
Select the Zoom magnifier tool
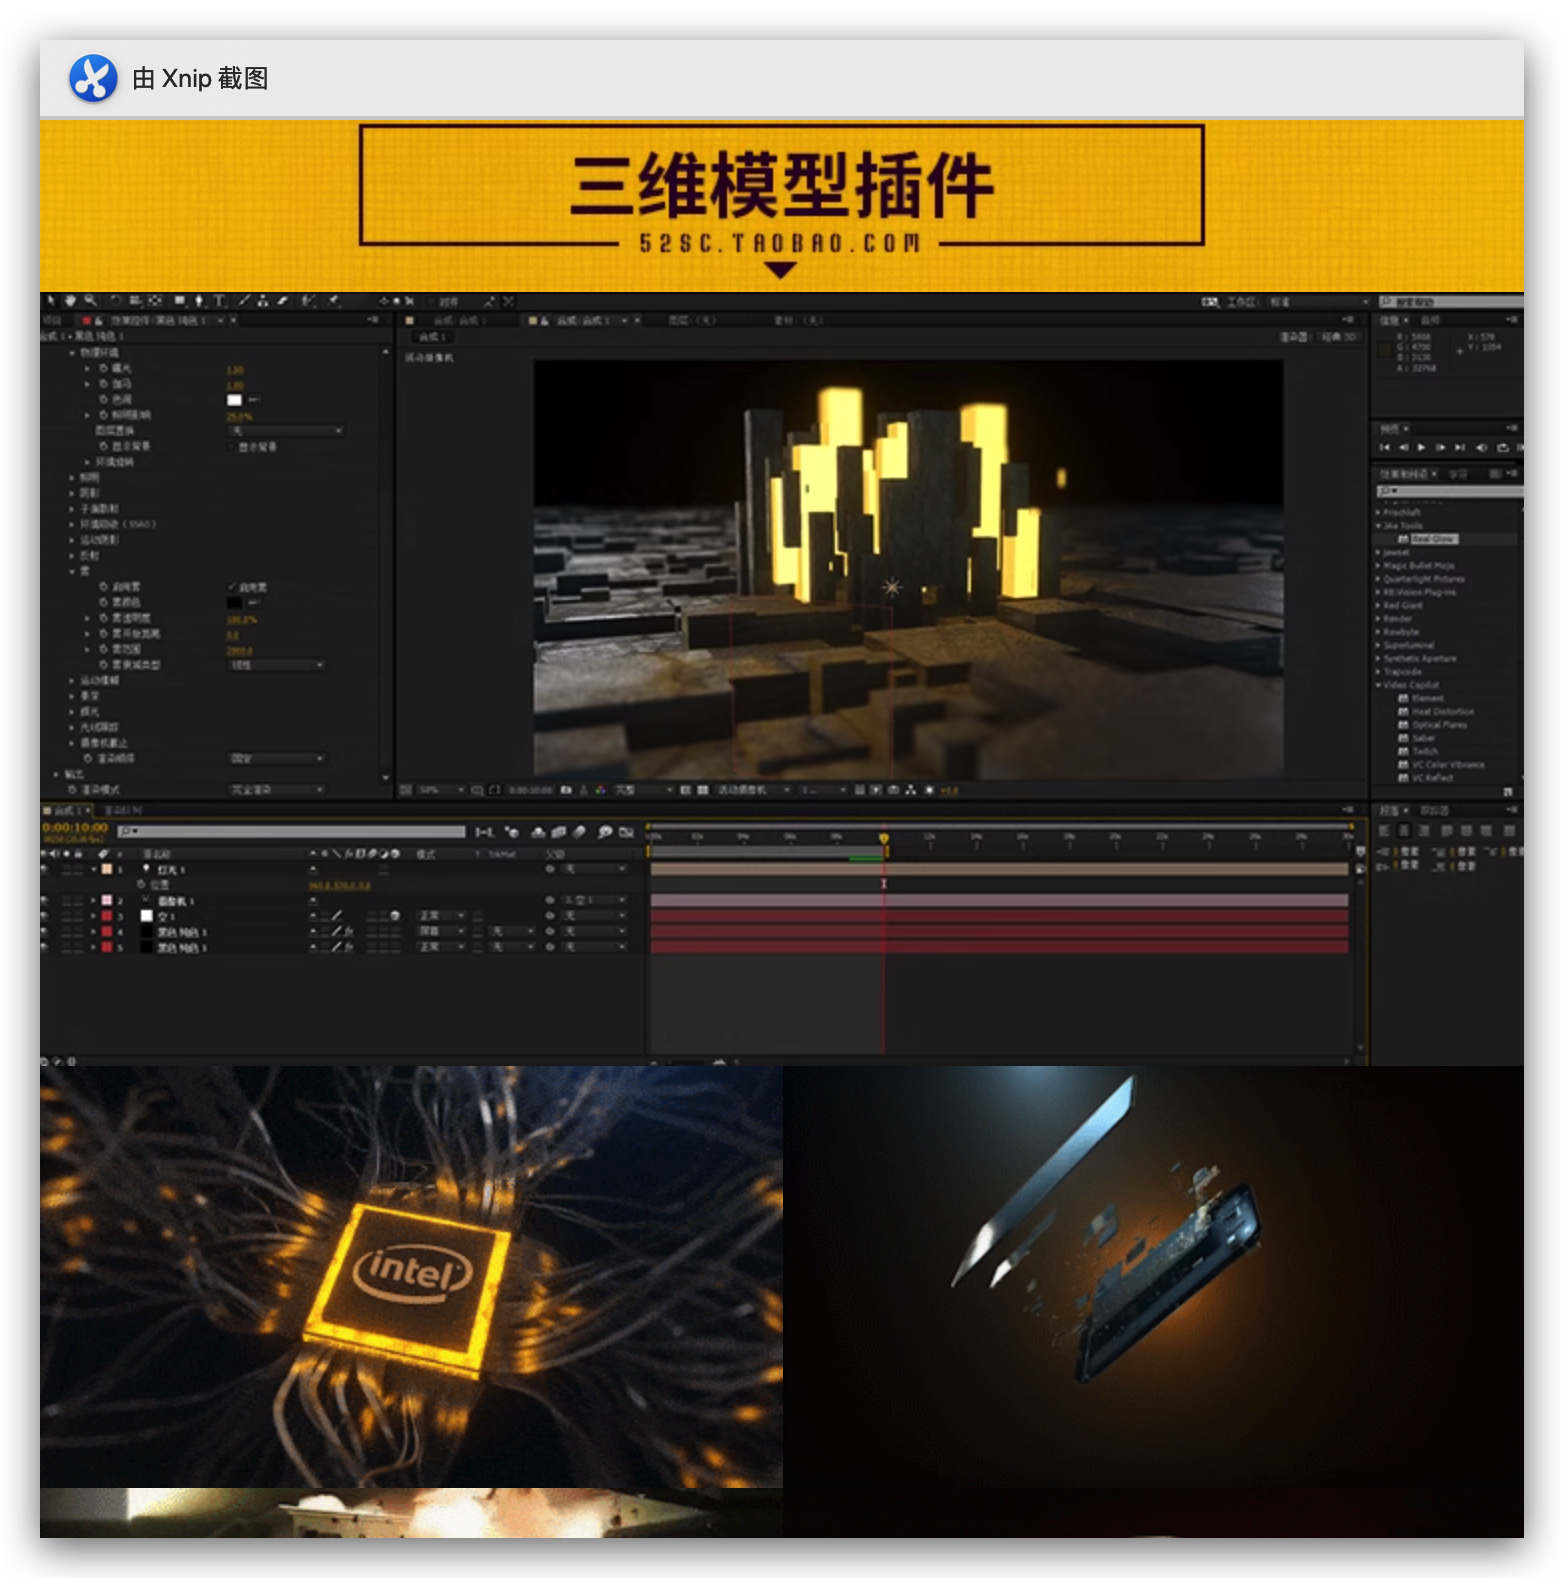[90, 301]
